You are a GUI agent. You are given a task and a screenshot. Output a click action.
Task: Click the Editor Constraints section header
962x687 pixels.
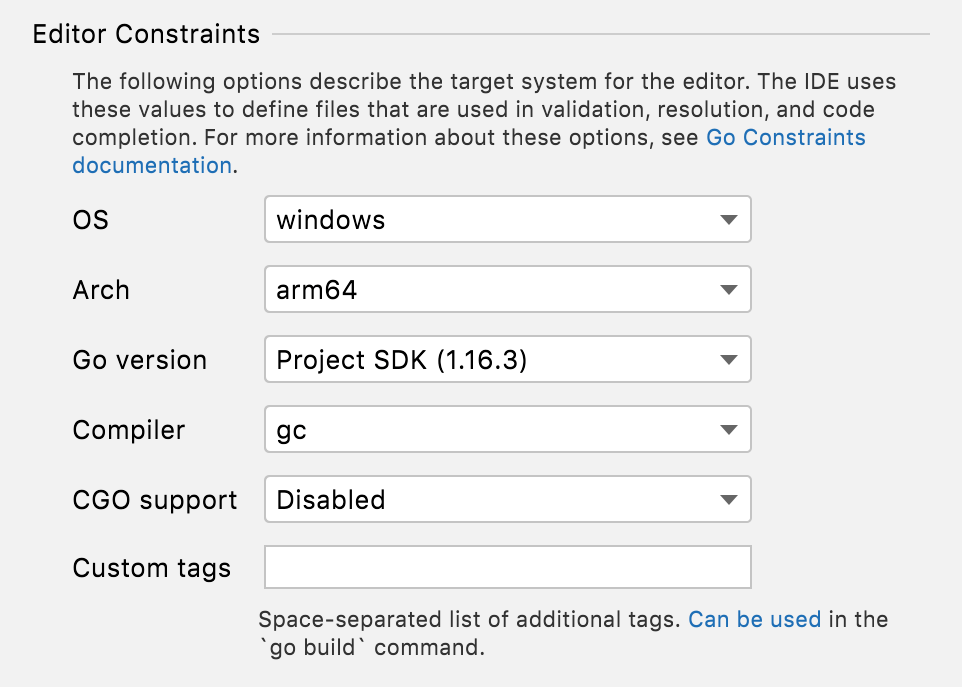click(x=146, y=34)
